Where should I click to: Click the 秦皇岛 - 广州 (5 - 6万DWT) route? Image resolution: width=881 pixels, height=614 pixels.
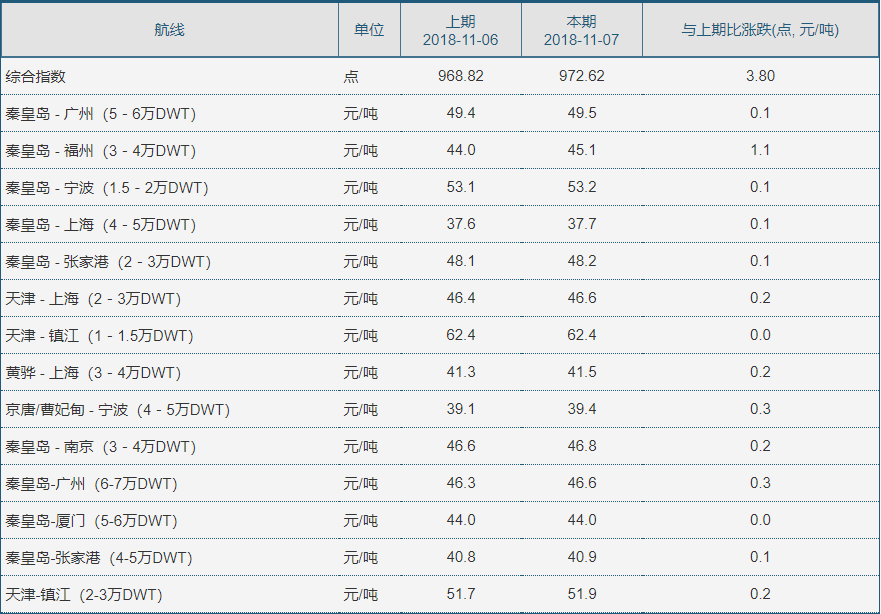101,114
